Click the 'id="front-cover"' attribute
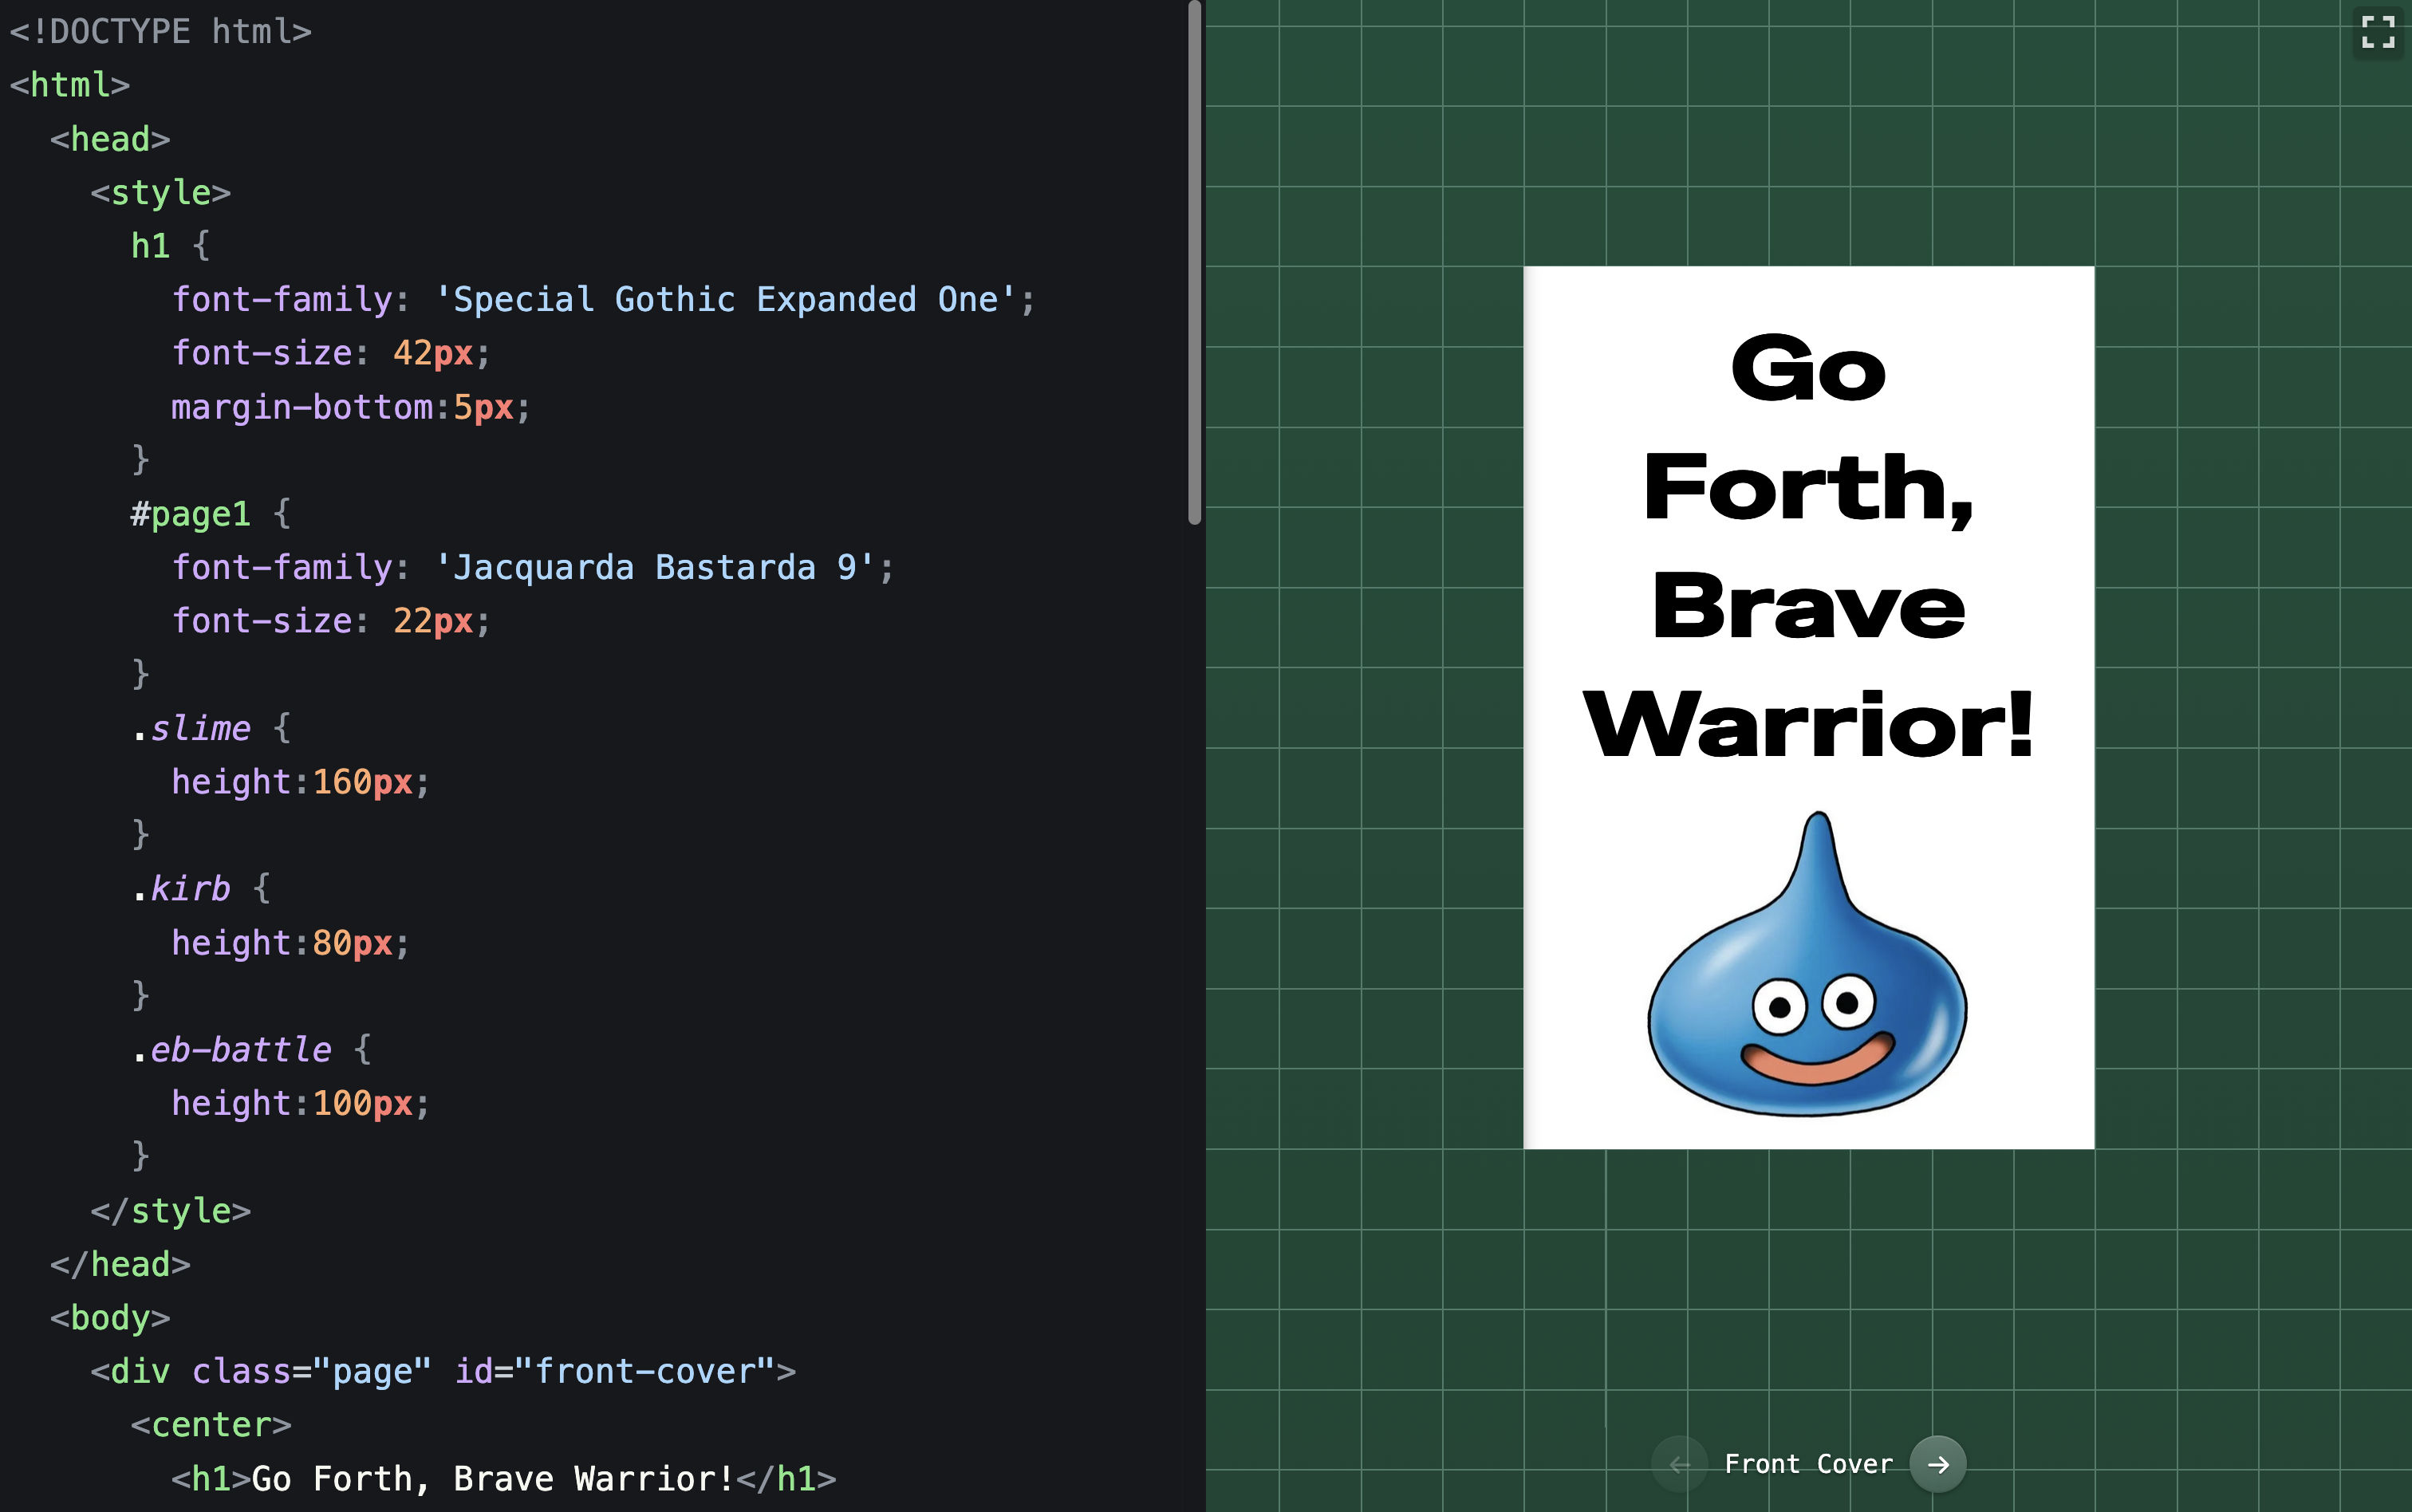This screenshot has width=2412, height=1512. click(615, 1371)
